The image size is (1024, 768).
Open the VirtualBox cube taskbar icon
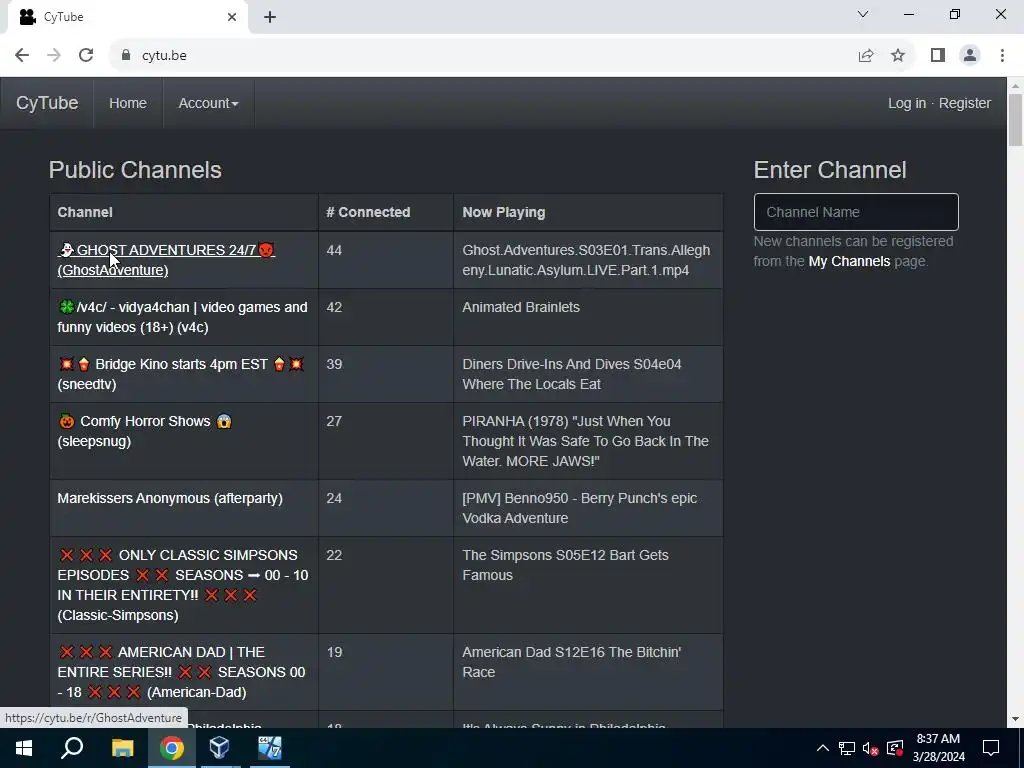(x=219, y=748)
